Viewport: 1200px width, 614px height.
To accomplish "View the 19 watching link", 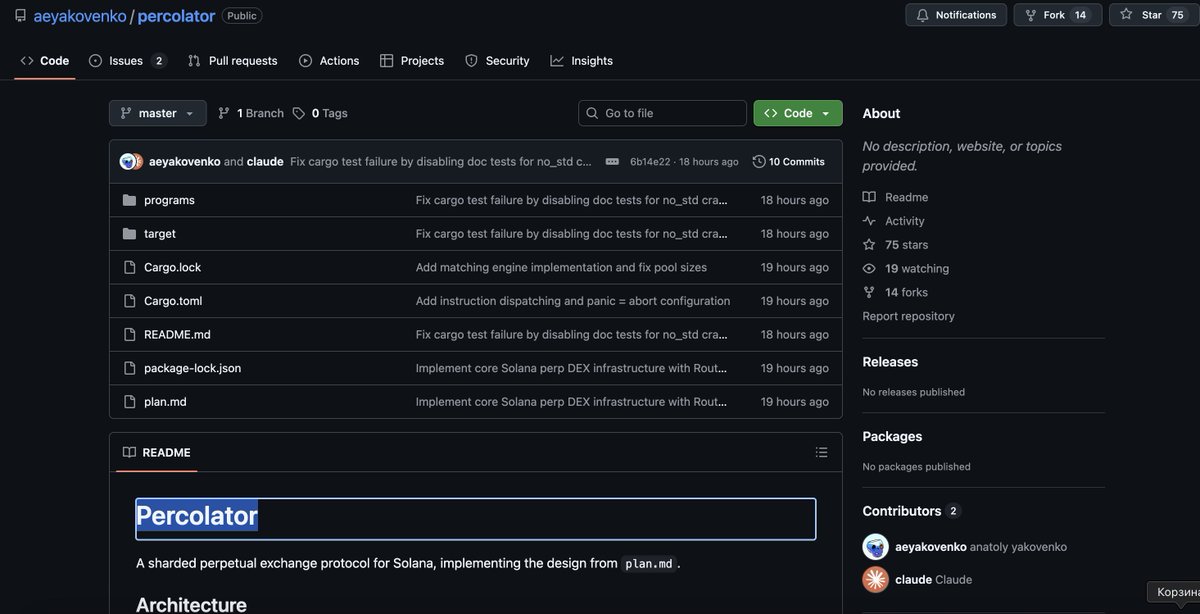I will (x=906, y=269).
